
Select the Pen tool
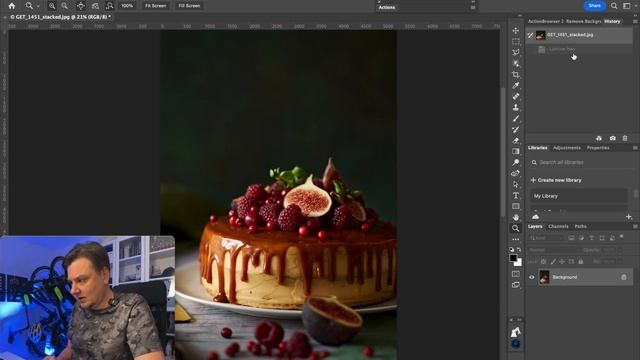tap(516, 173)
